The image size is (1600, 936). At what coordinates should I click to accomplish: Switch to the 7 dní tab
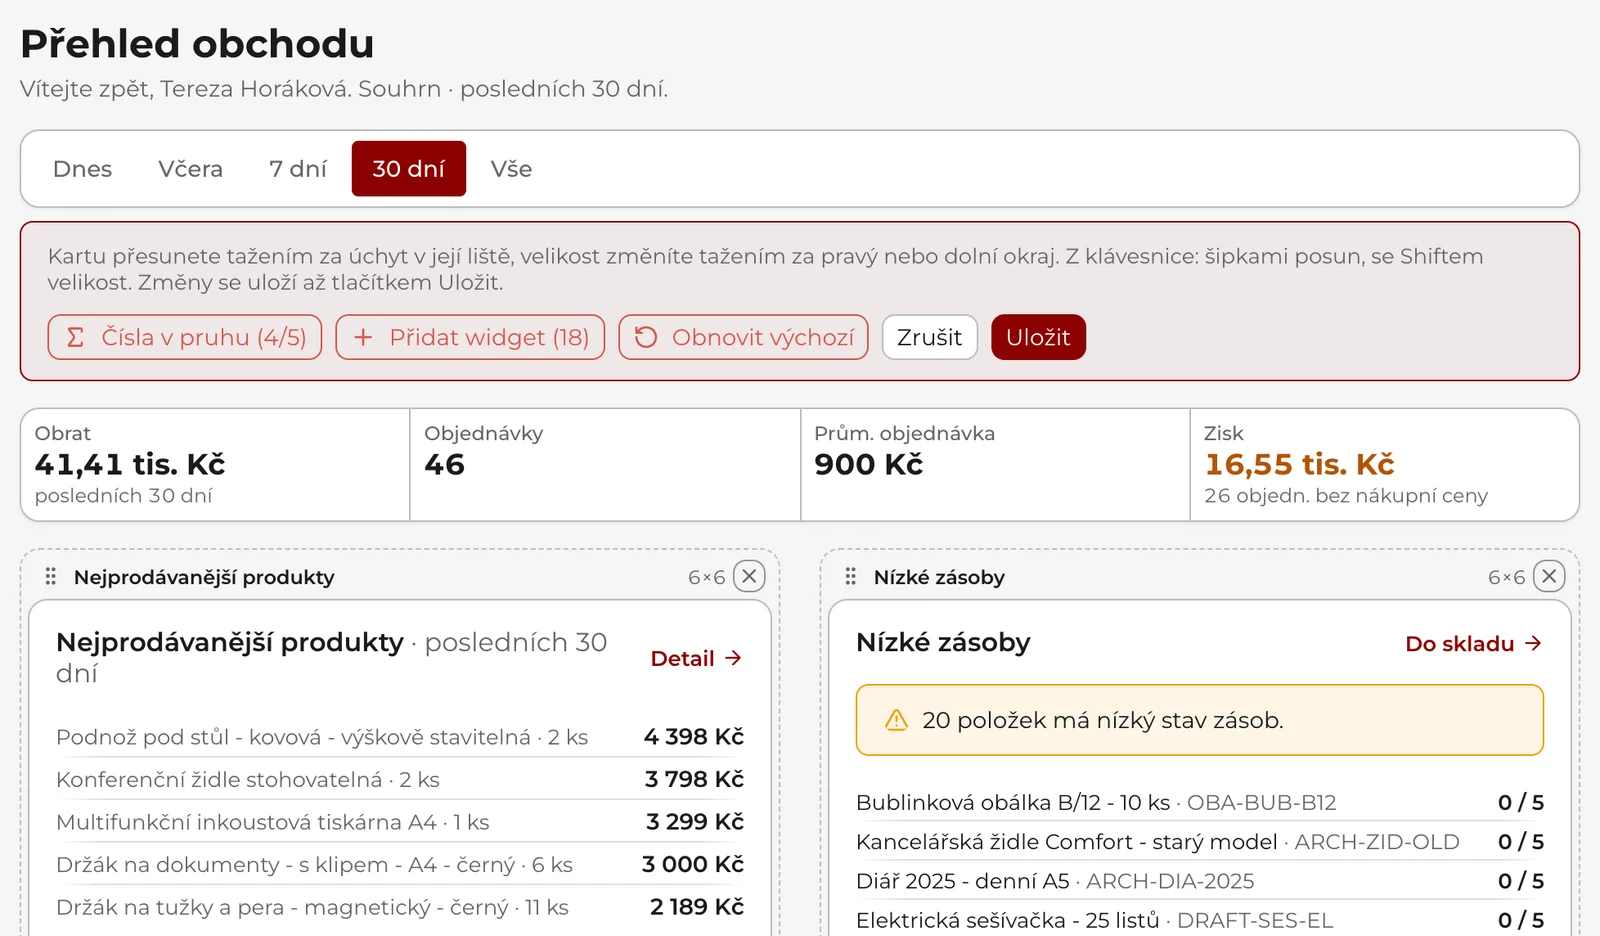pos(298,169)
